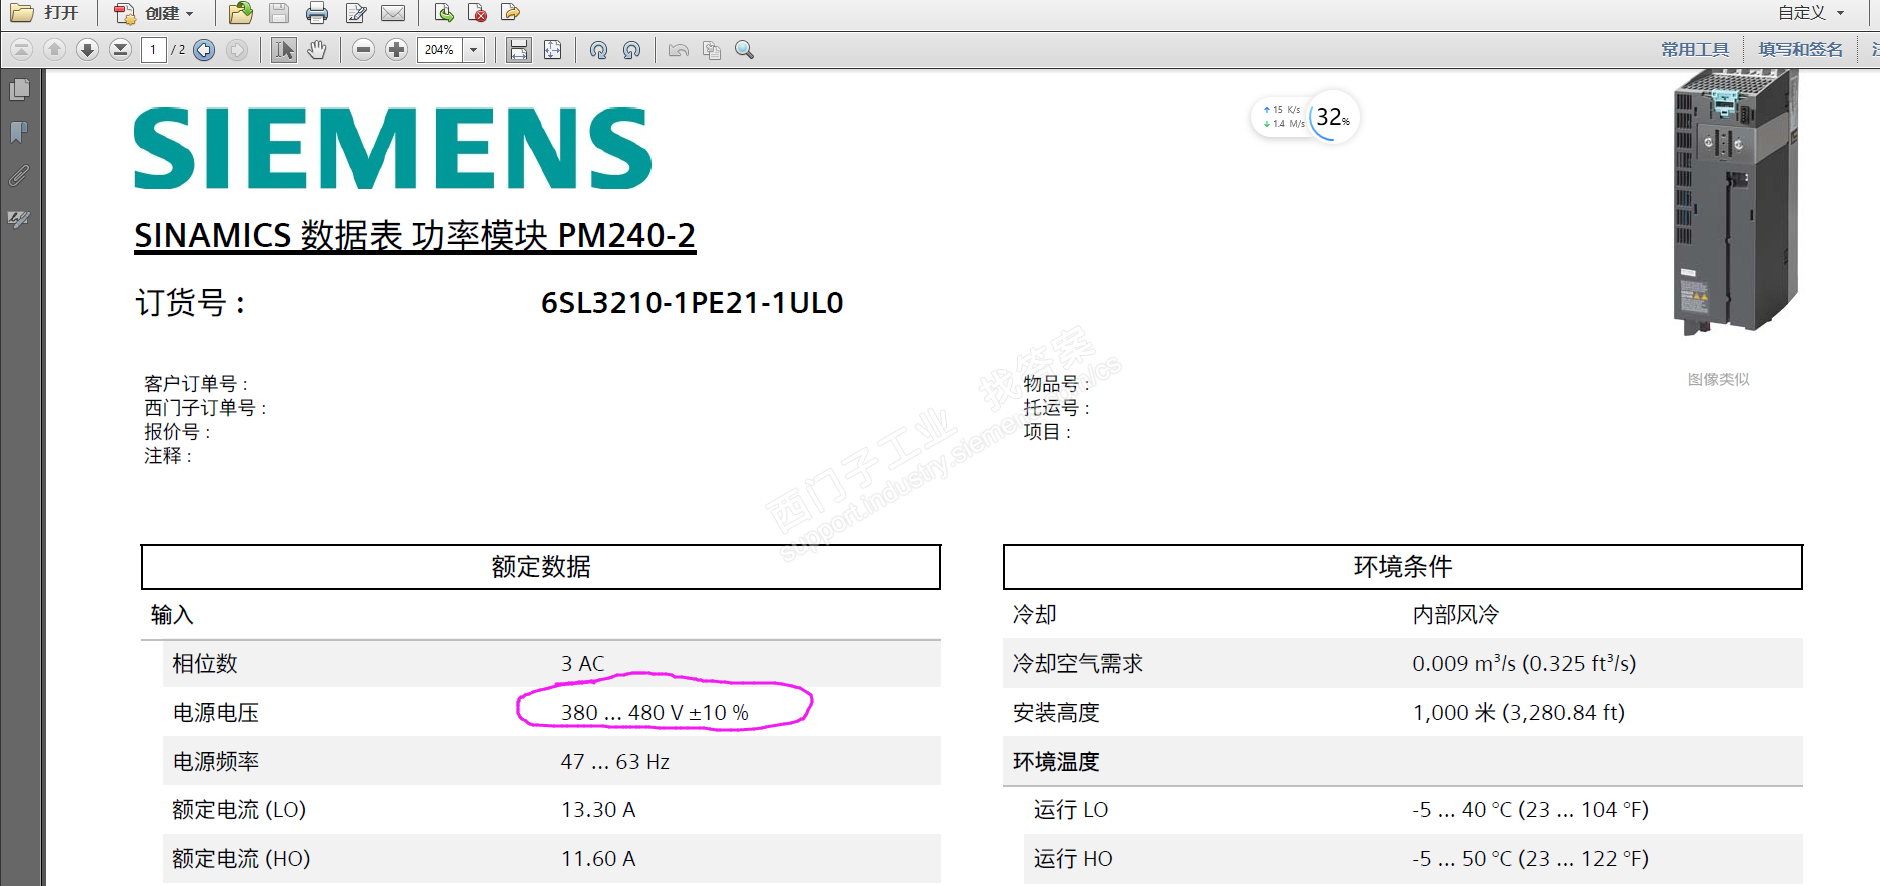Click the 客户订单号 field label
Image resolution: width=1880 pixels, height=886 pixels.
click(196, 384)
